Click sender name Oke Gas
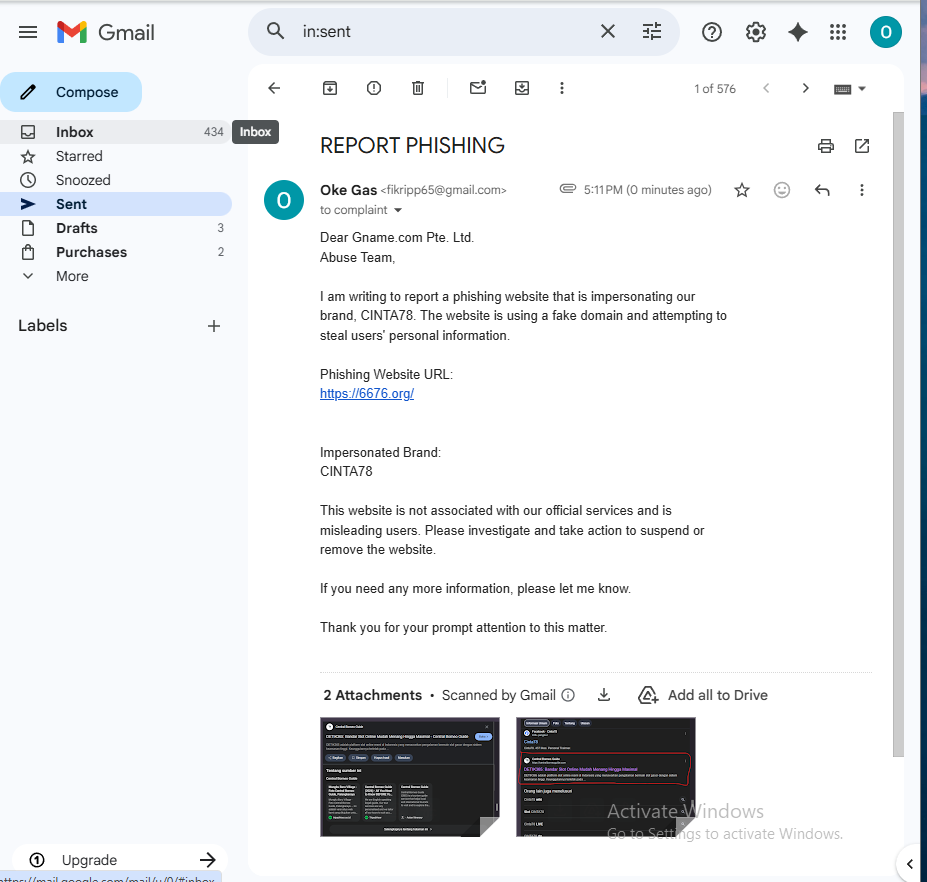 click(348, 190)
